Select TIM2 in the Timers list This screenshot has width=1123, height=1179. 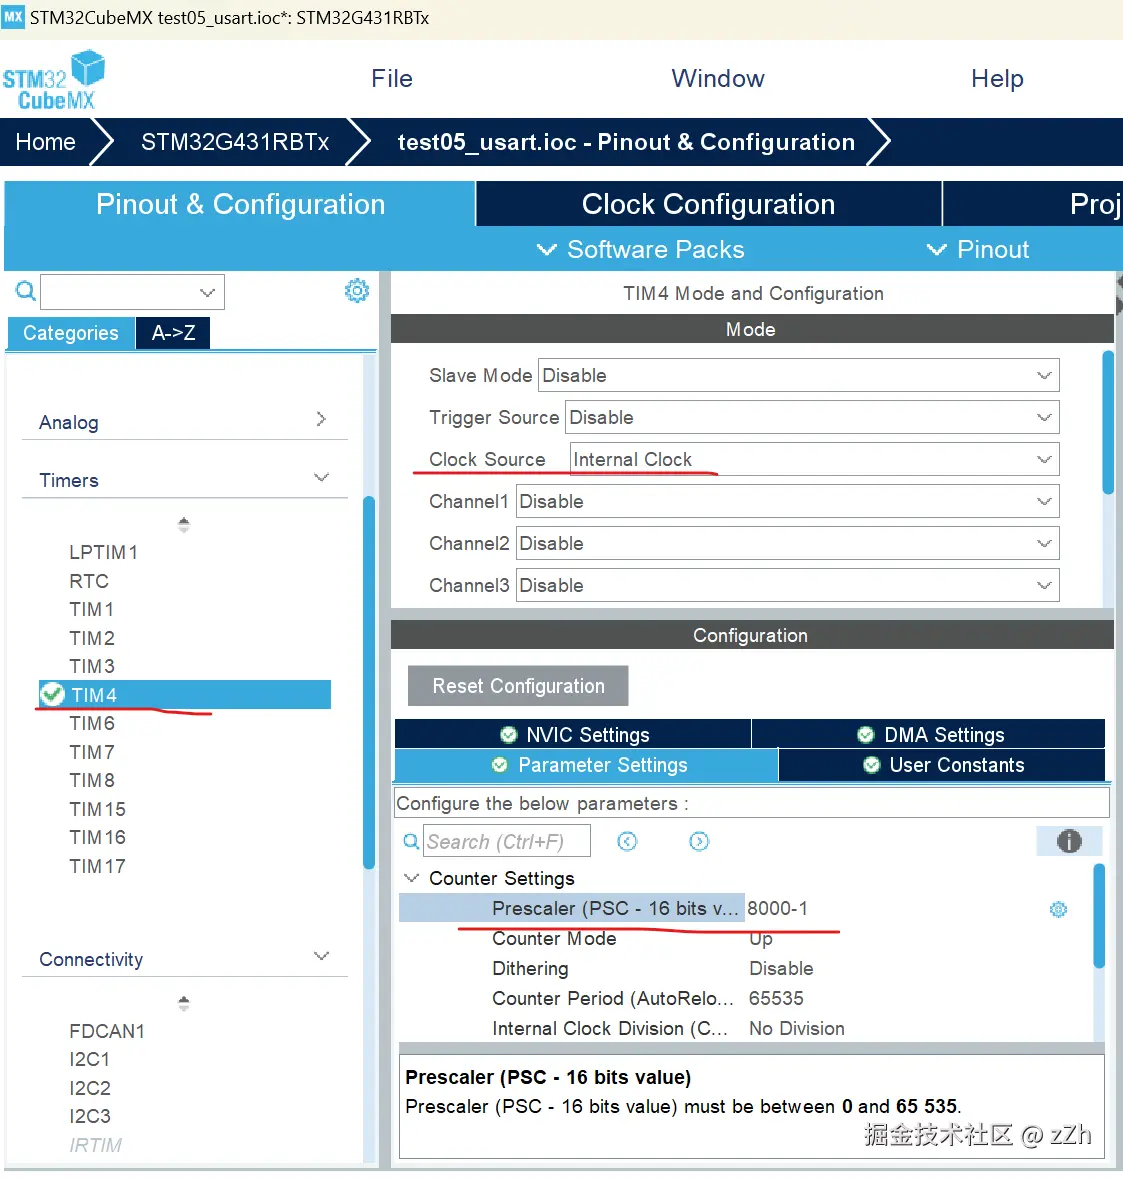click(92, 638)
